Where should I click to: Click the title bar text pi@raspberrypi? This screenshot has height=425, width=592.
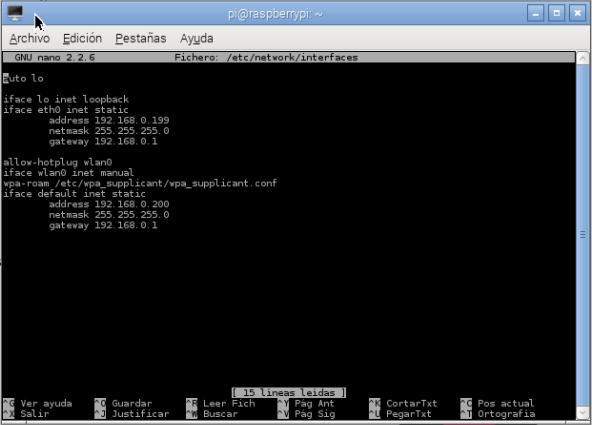275,14
